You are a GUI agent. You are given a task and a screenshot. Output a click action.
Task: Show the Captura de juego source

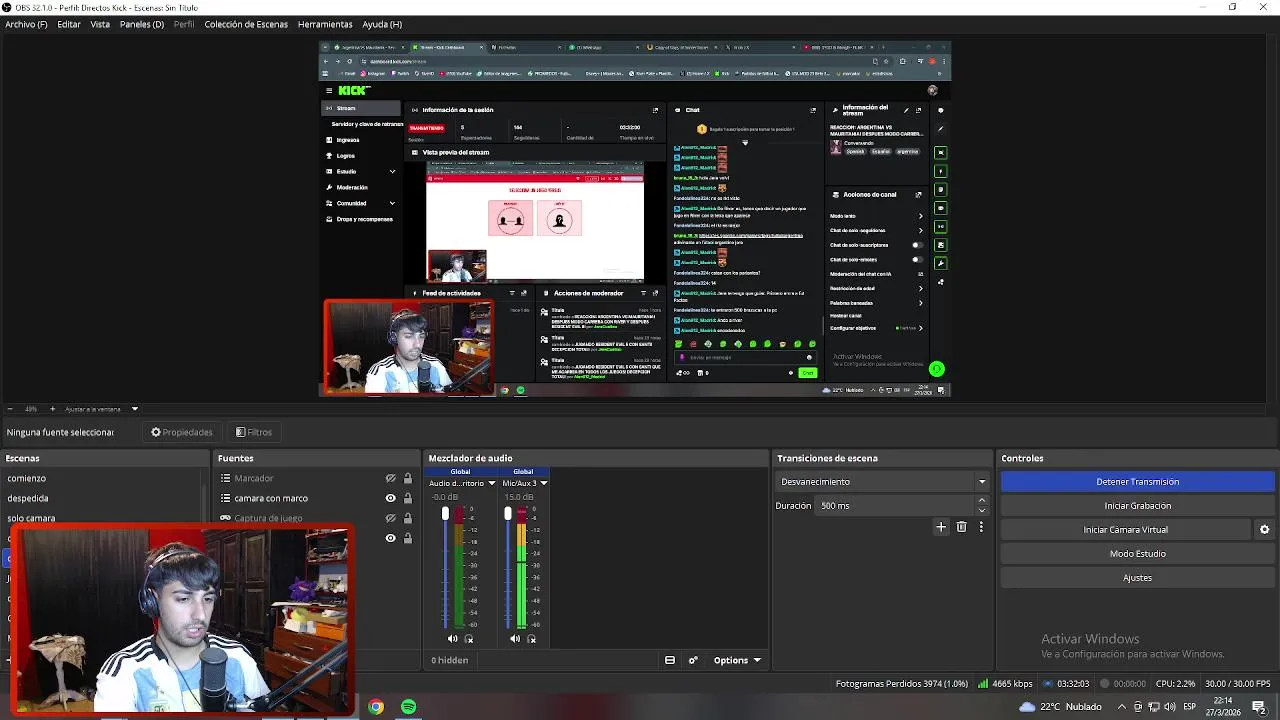coord(391,518)
